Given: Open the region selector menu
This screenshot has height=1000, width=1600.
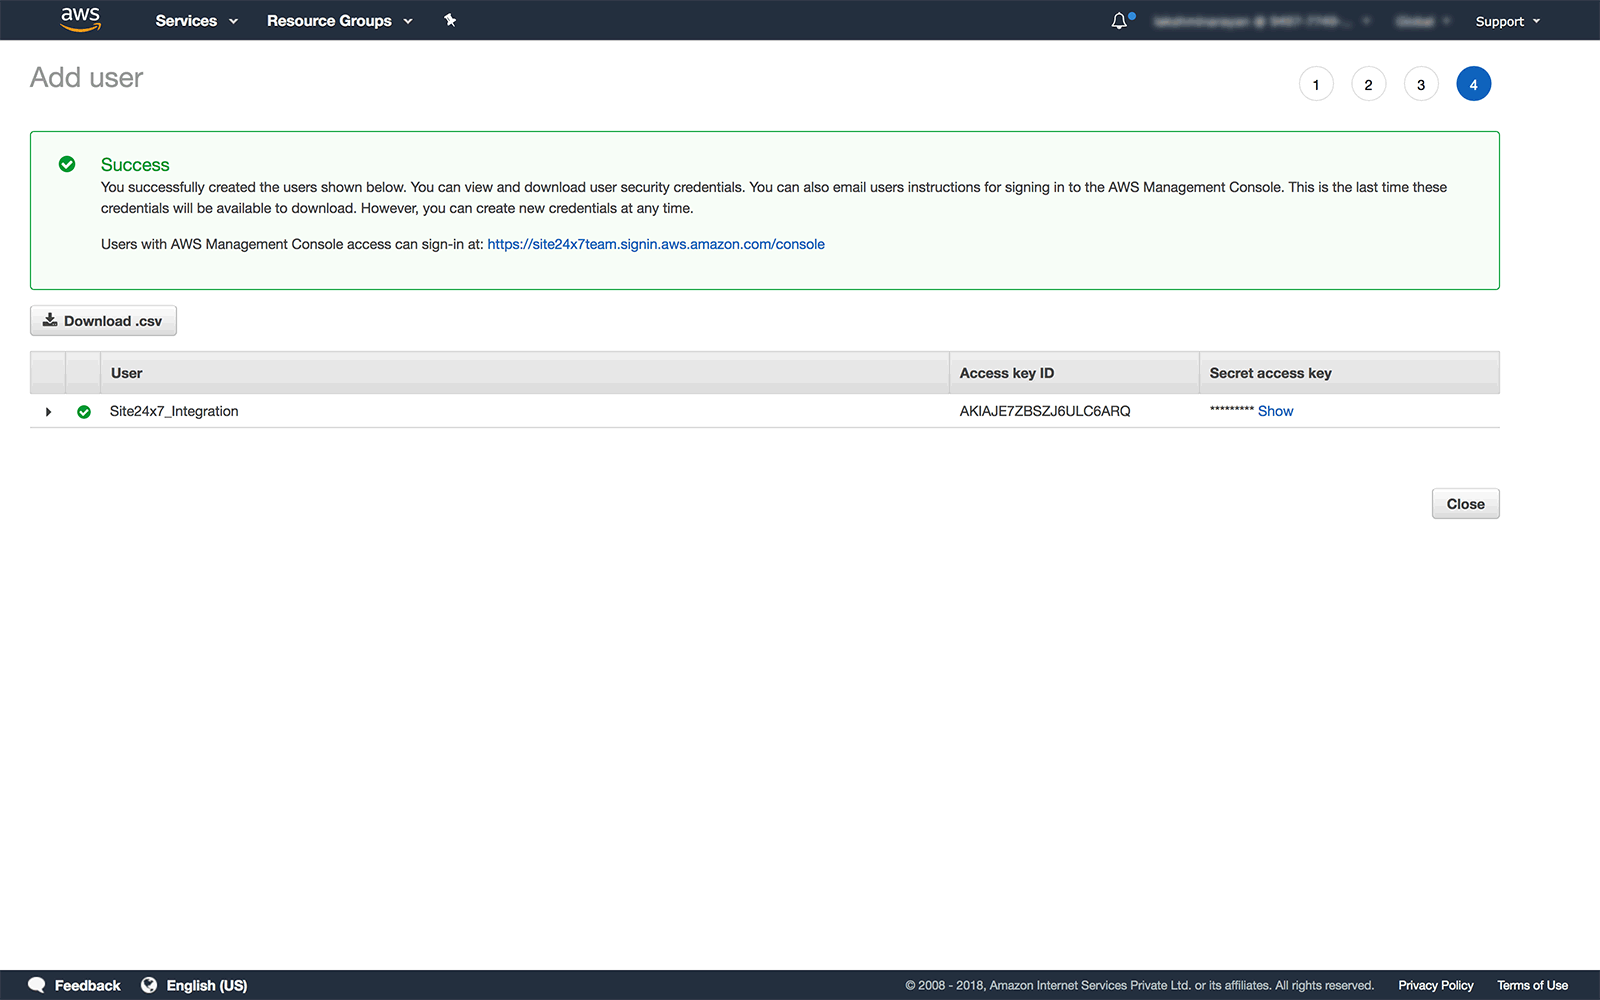Looking at the screenshot, I should (x=1422, y=21).
